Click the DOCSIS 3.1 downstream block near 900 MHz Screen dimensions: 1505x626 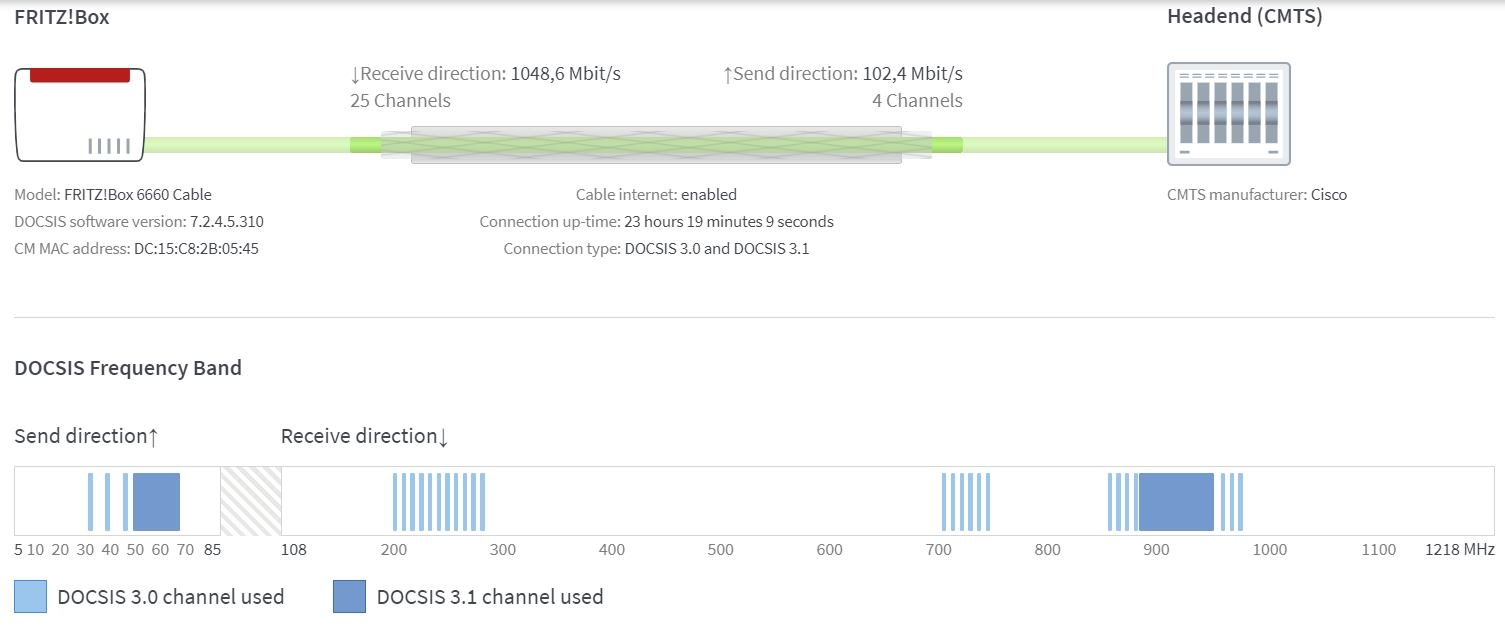pyautogui.click(x=1176, y=501)
